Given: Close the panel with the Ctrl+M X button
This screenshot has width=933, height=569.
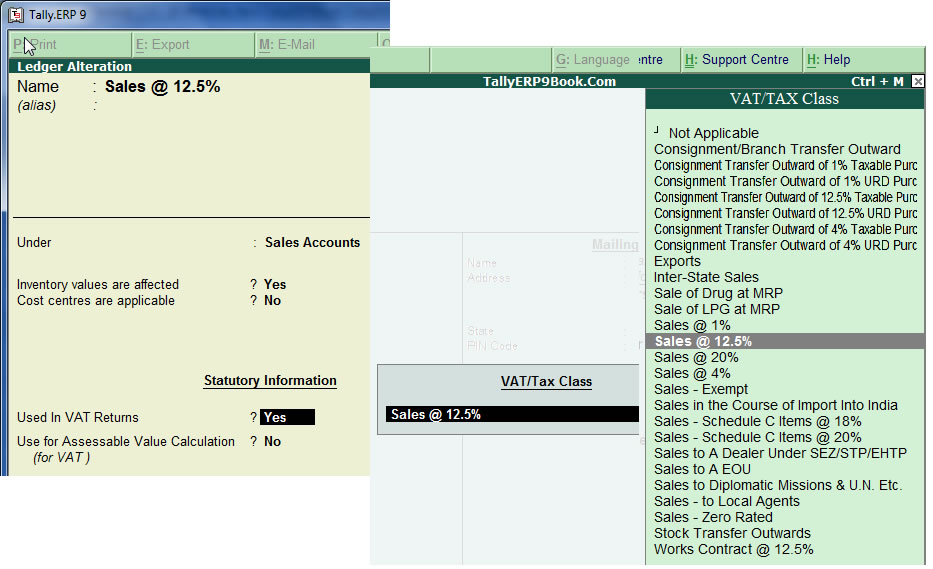Looking at the screenshot, I should pos(918,82).
